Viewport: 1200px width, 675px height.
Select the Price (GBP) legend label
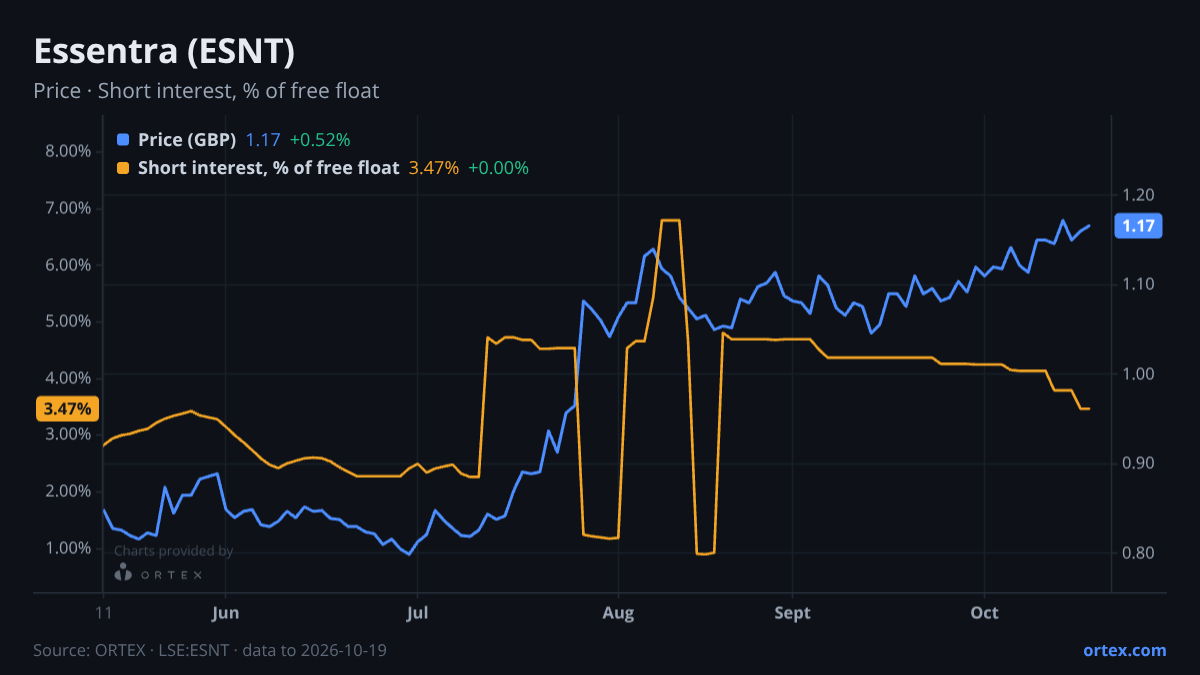(187, 140)
